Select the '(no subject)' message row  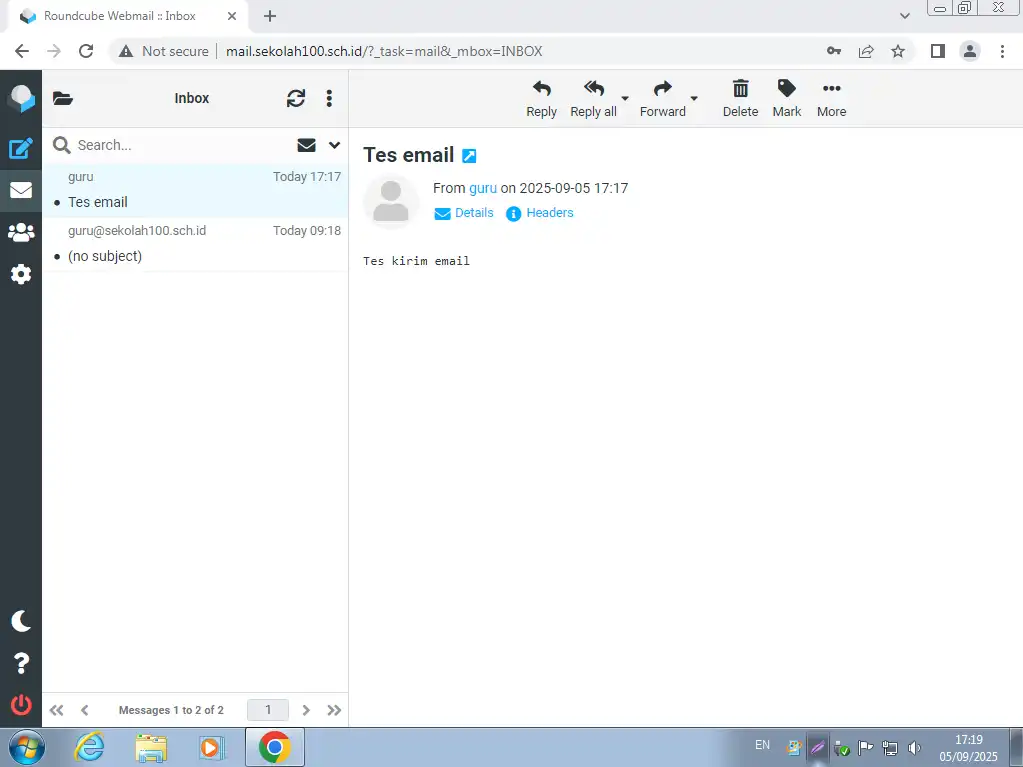tap(195, 244)
